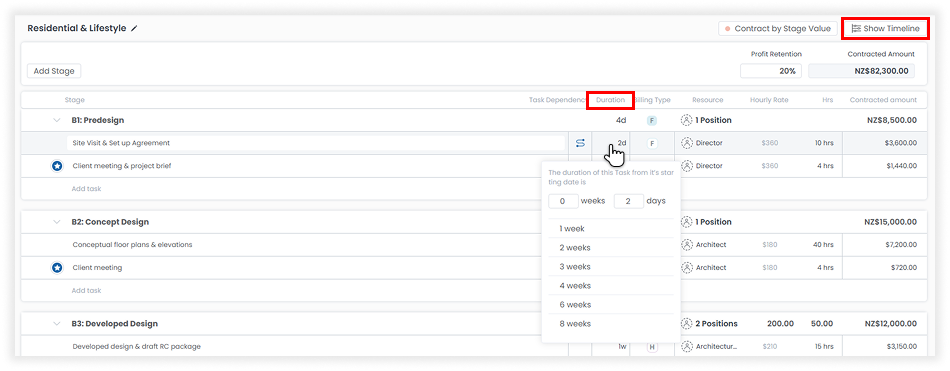Click the Add Stage button

click(54, 71)
